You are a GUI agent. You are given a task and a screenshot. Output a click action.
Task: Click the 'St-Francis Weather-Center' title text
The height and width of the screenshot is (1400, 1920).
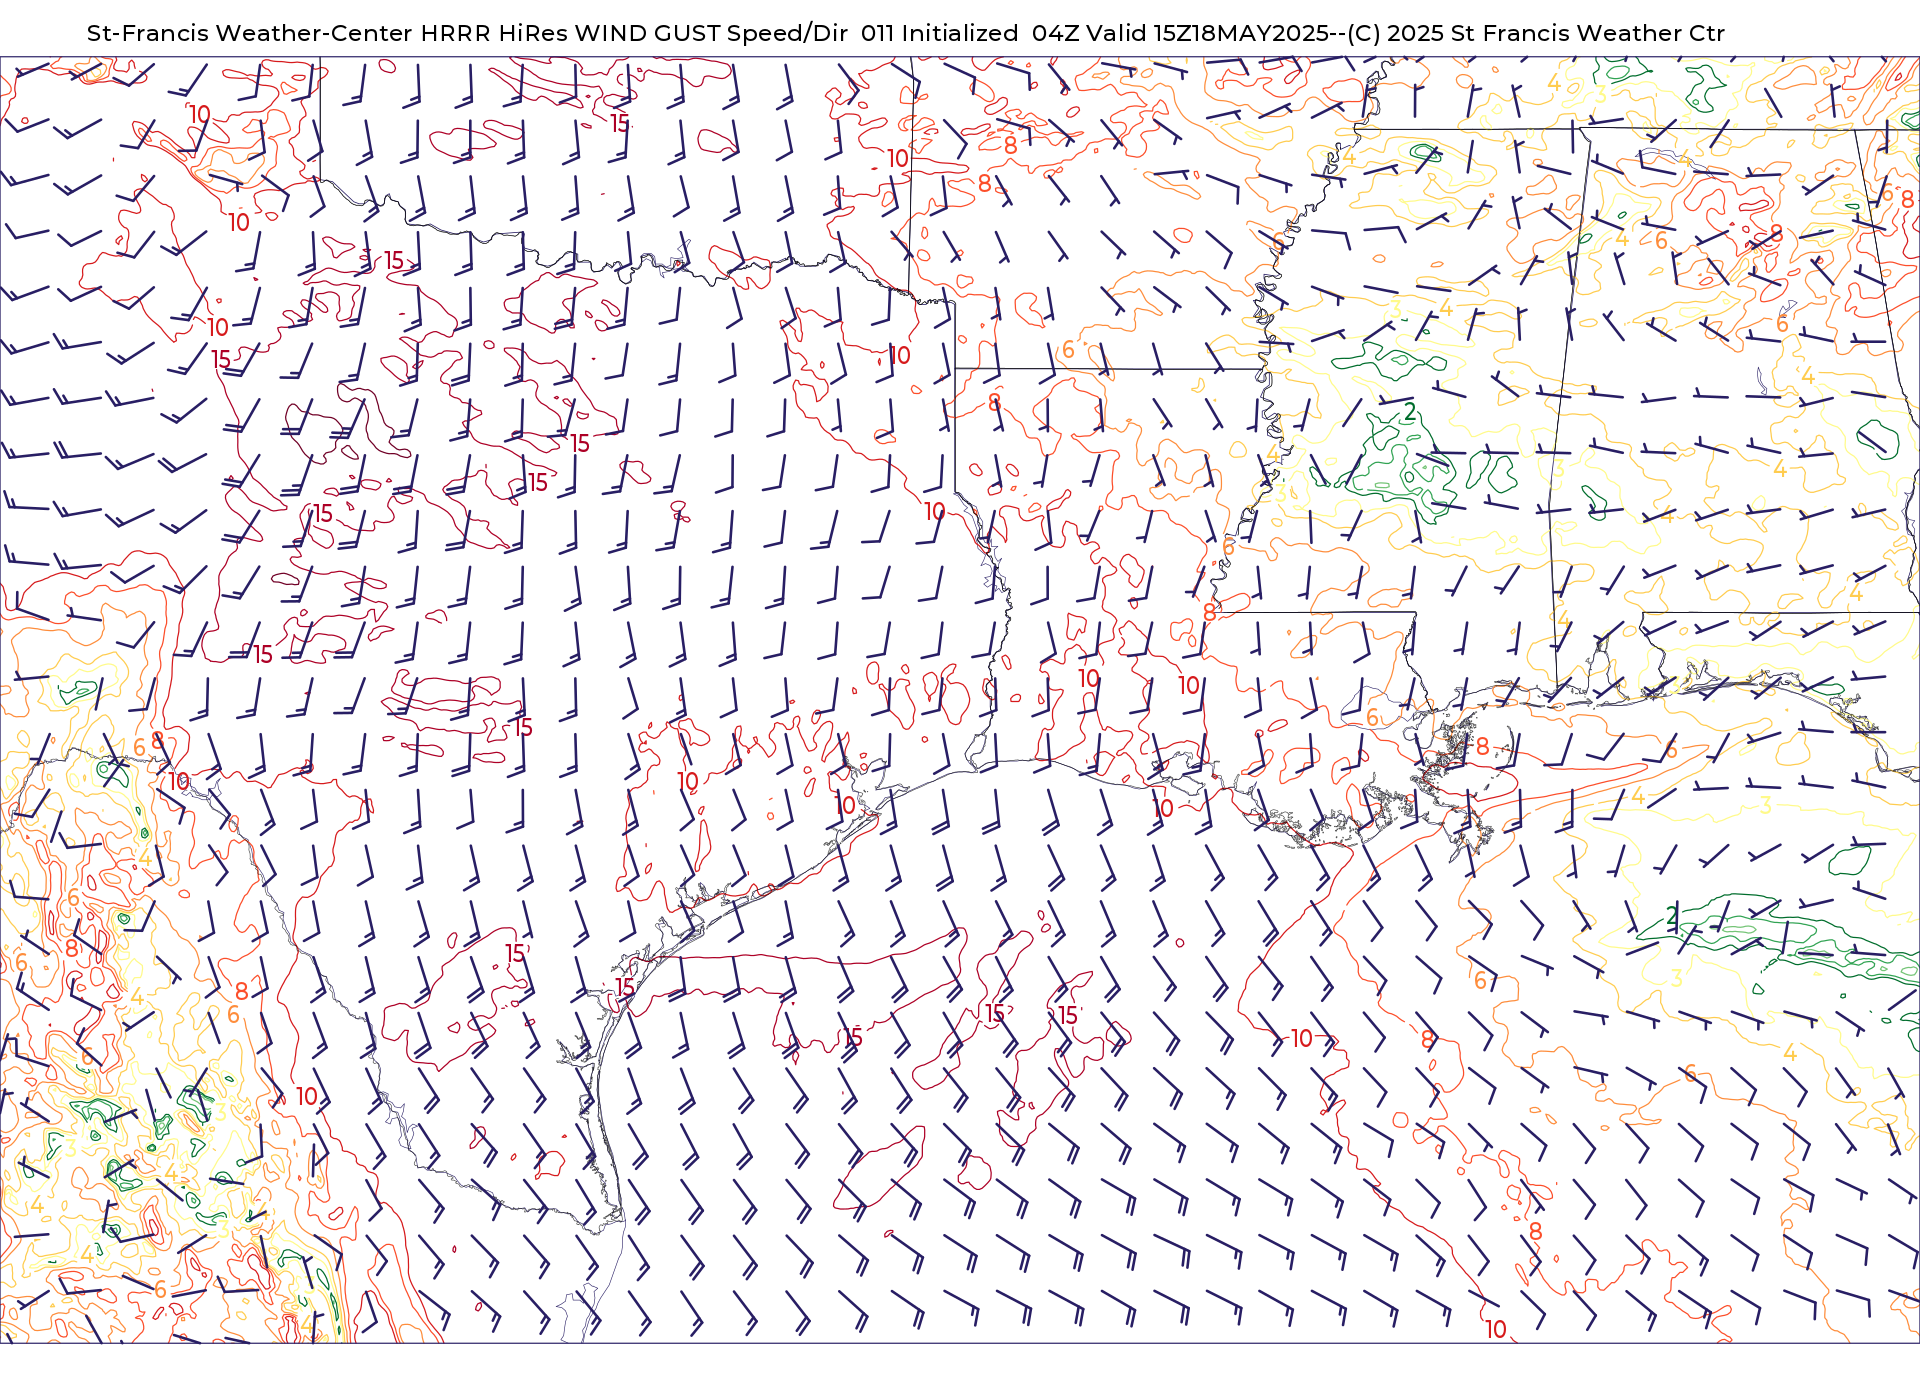coord(249,33)
